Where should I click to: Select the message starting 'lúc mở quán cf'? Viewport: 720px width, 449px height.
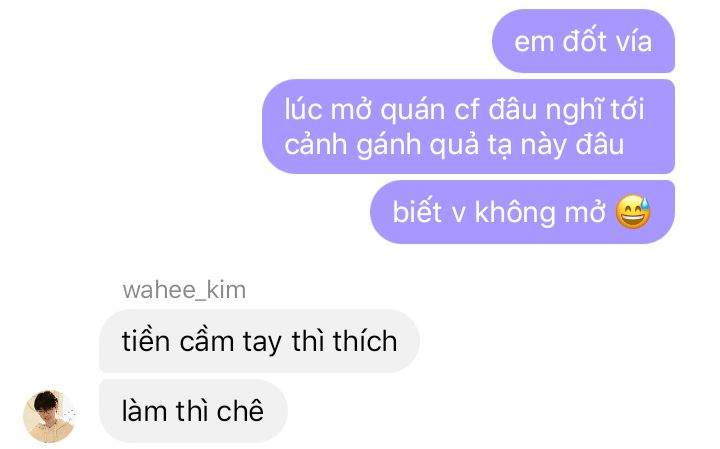468,126
